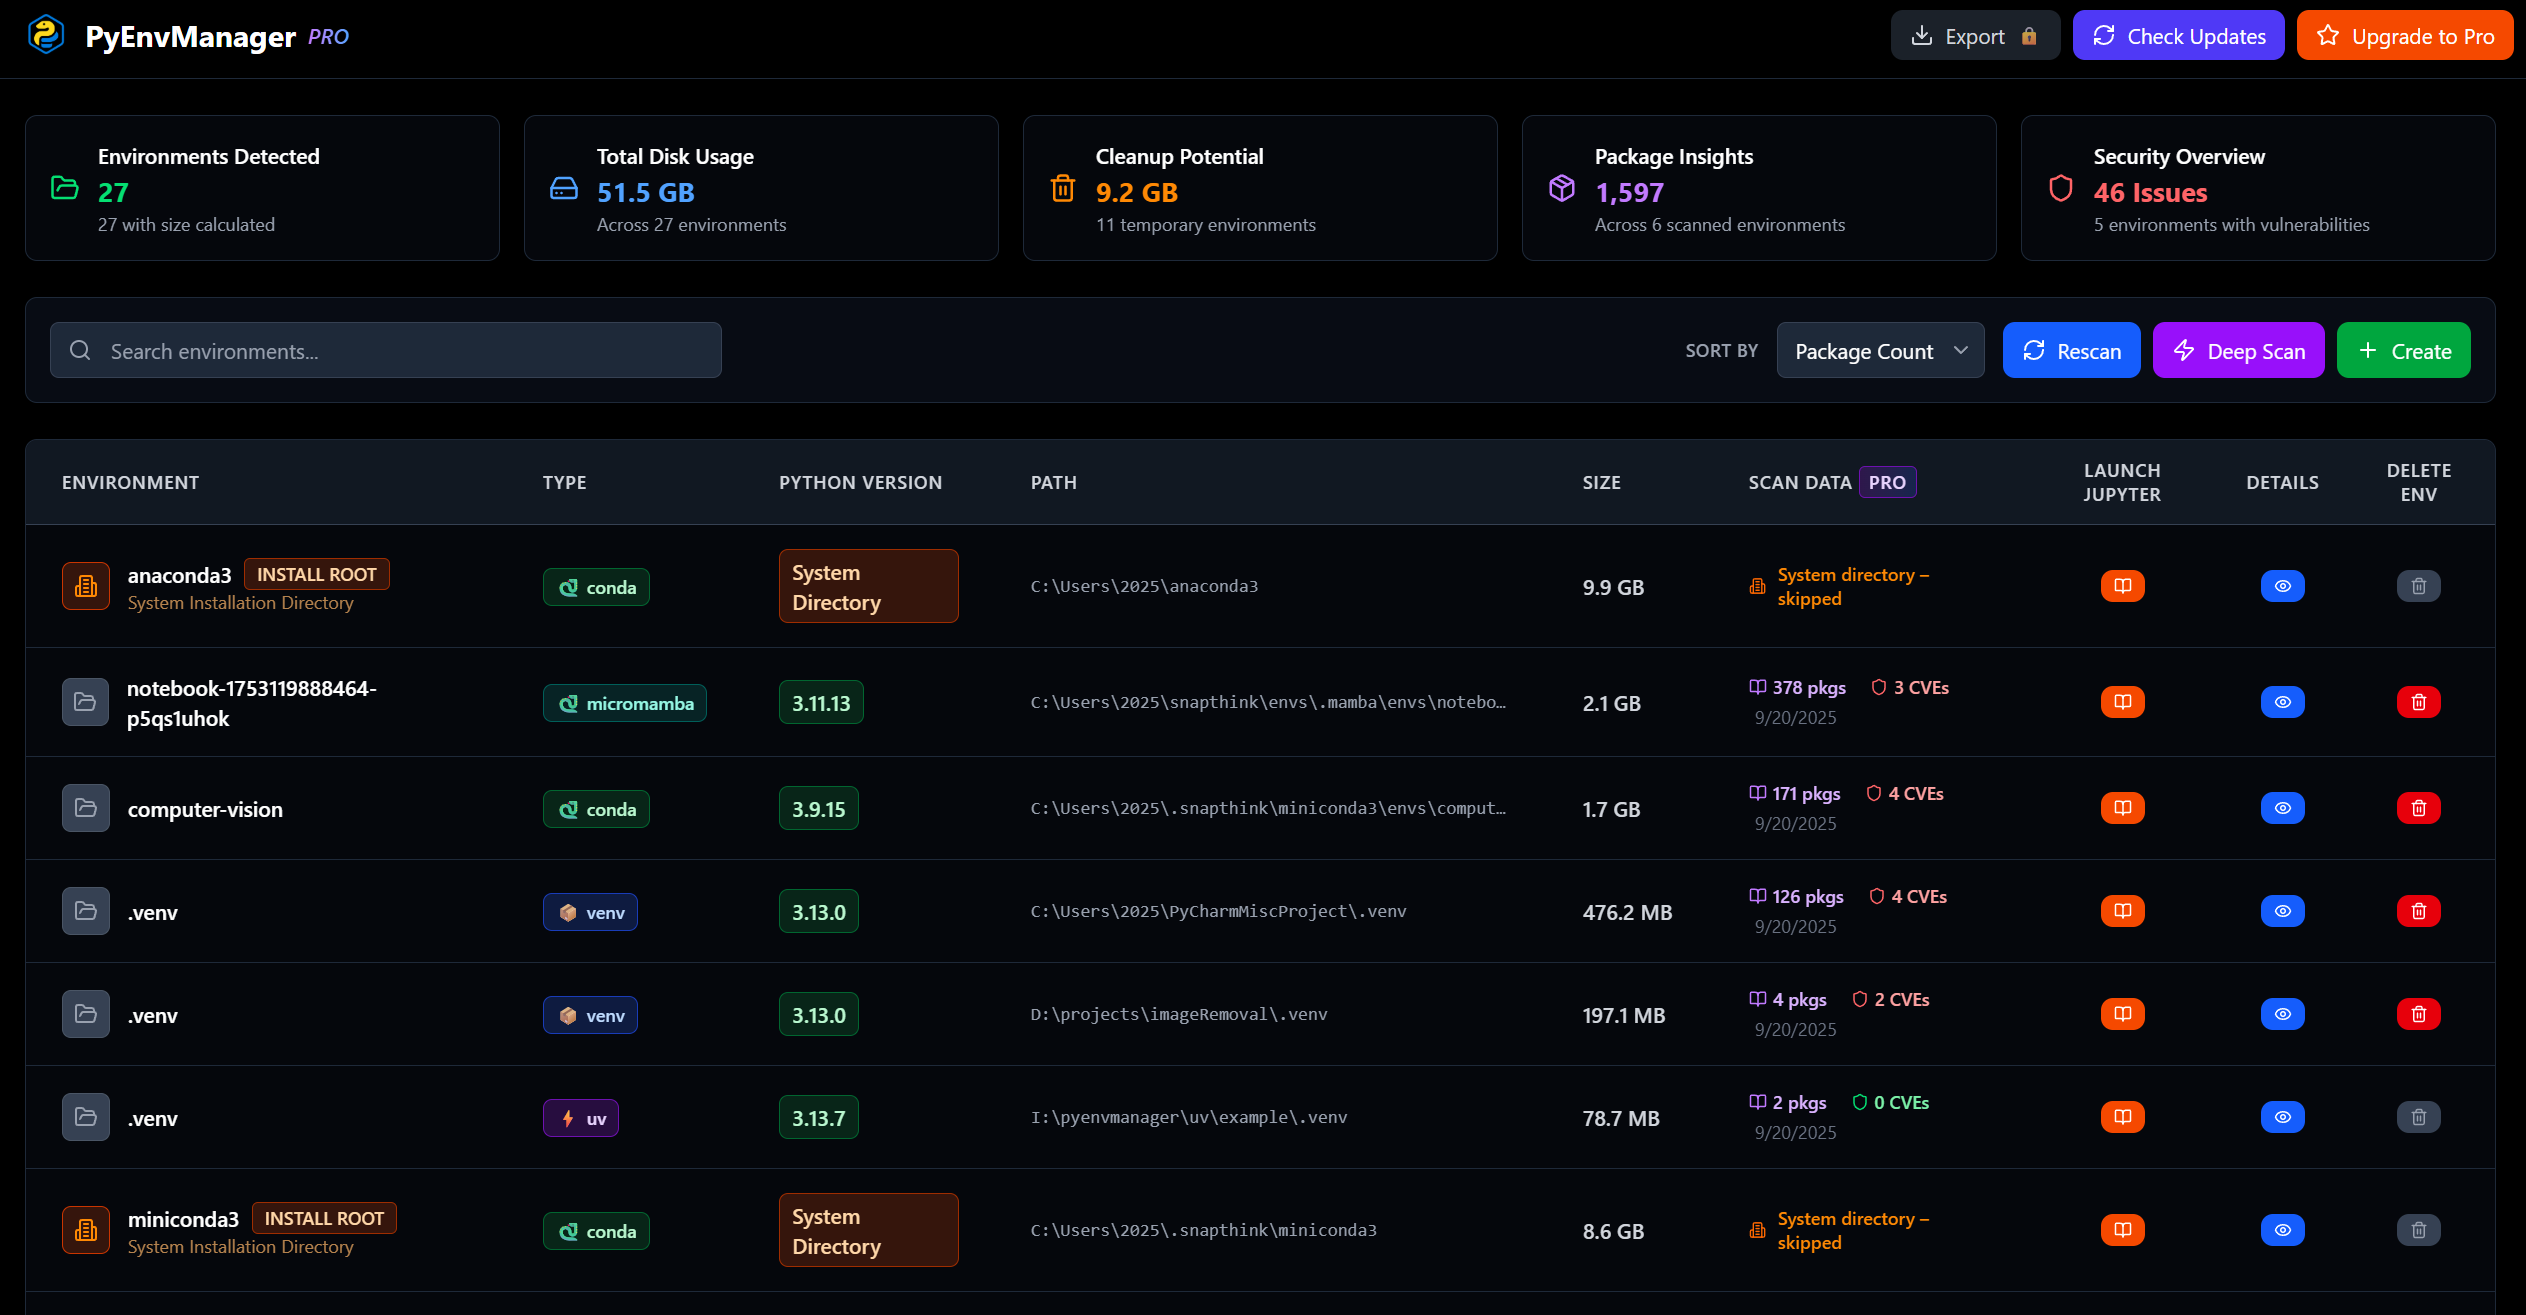The width and height of the screenshot is (2526, 1315).
Task: Click Upgrade to Pro button
Action: tap(2404, 36)
